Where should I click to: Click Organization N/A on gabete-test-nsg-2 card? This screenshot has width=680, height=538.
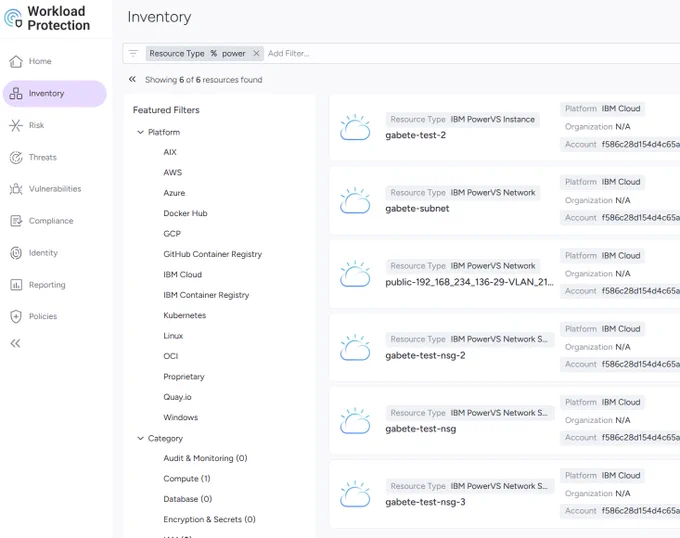click(597, 347)
